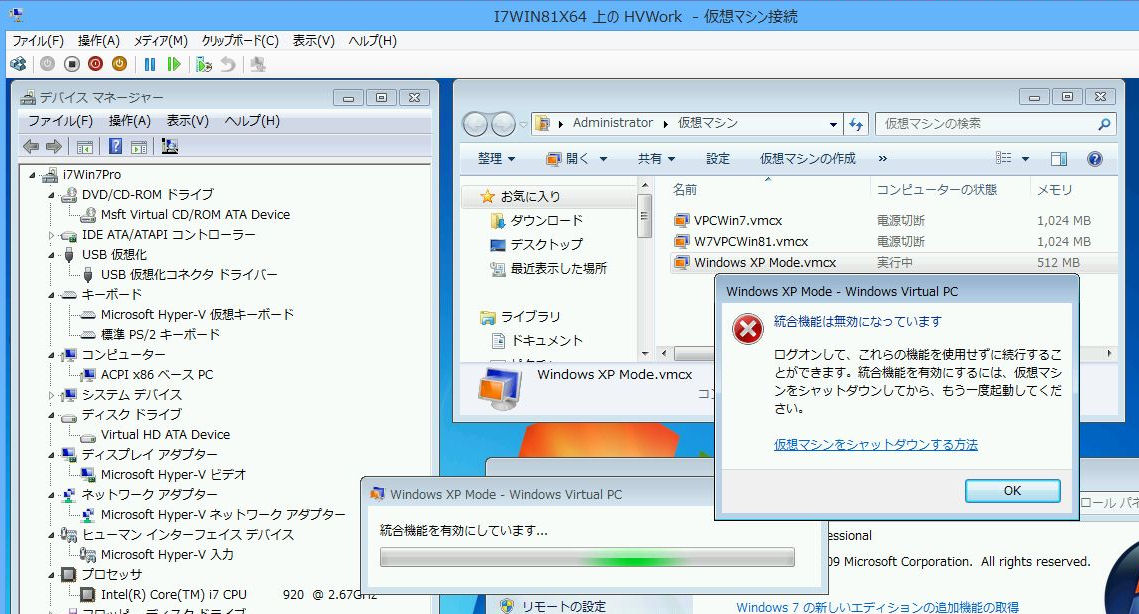Click the red Shut Down icon

pyautogui.click(x=95, y=65)
